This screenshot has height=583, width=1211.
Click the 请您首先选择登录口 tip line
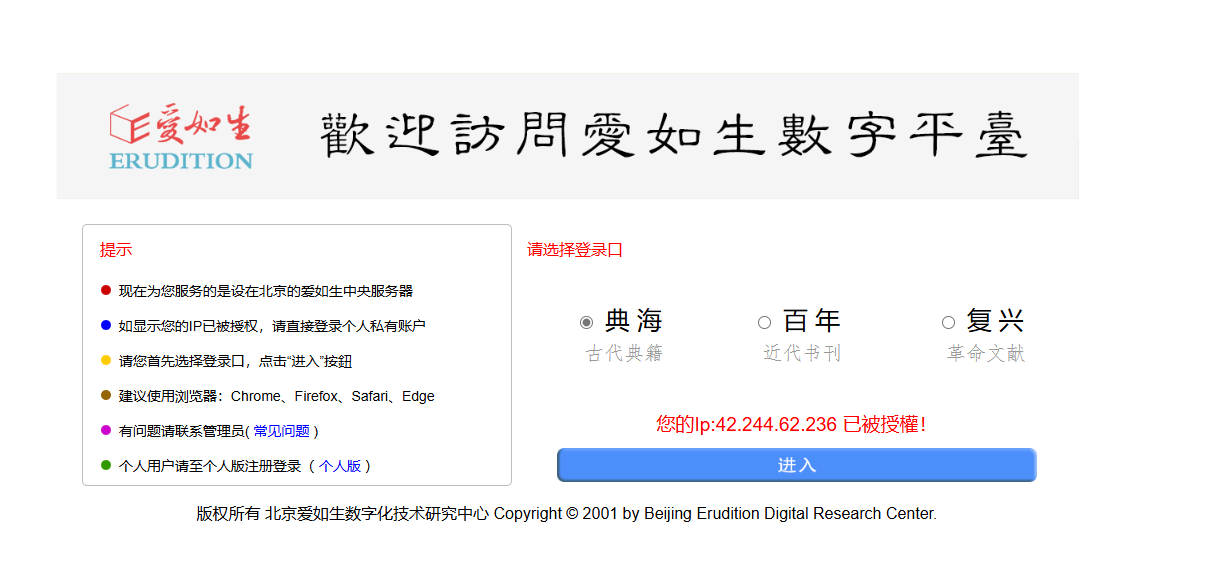coord(235,361)
